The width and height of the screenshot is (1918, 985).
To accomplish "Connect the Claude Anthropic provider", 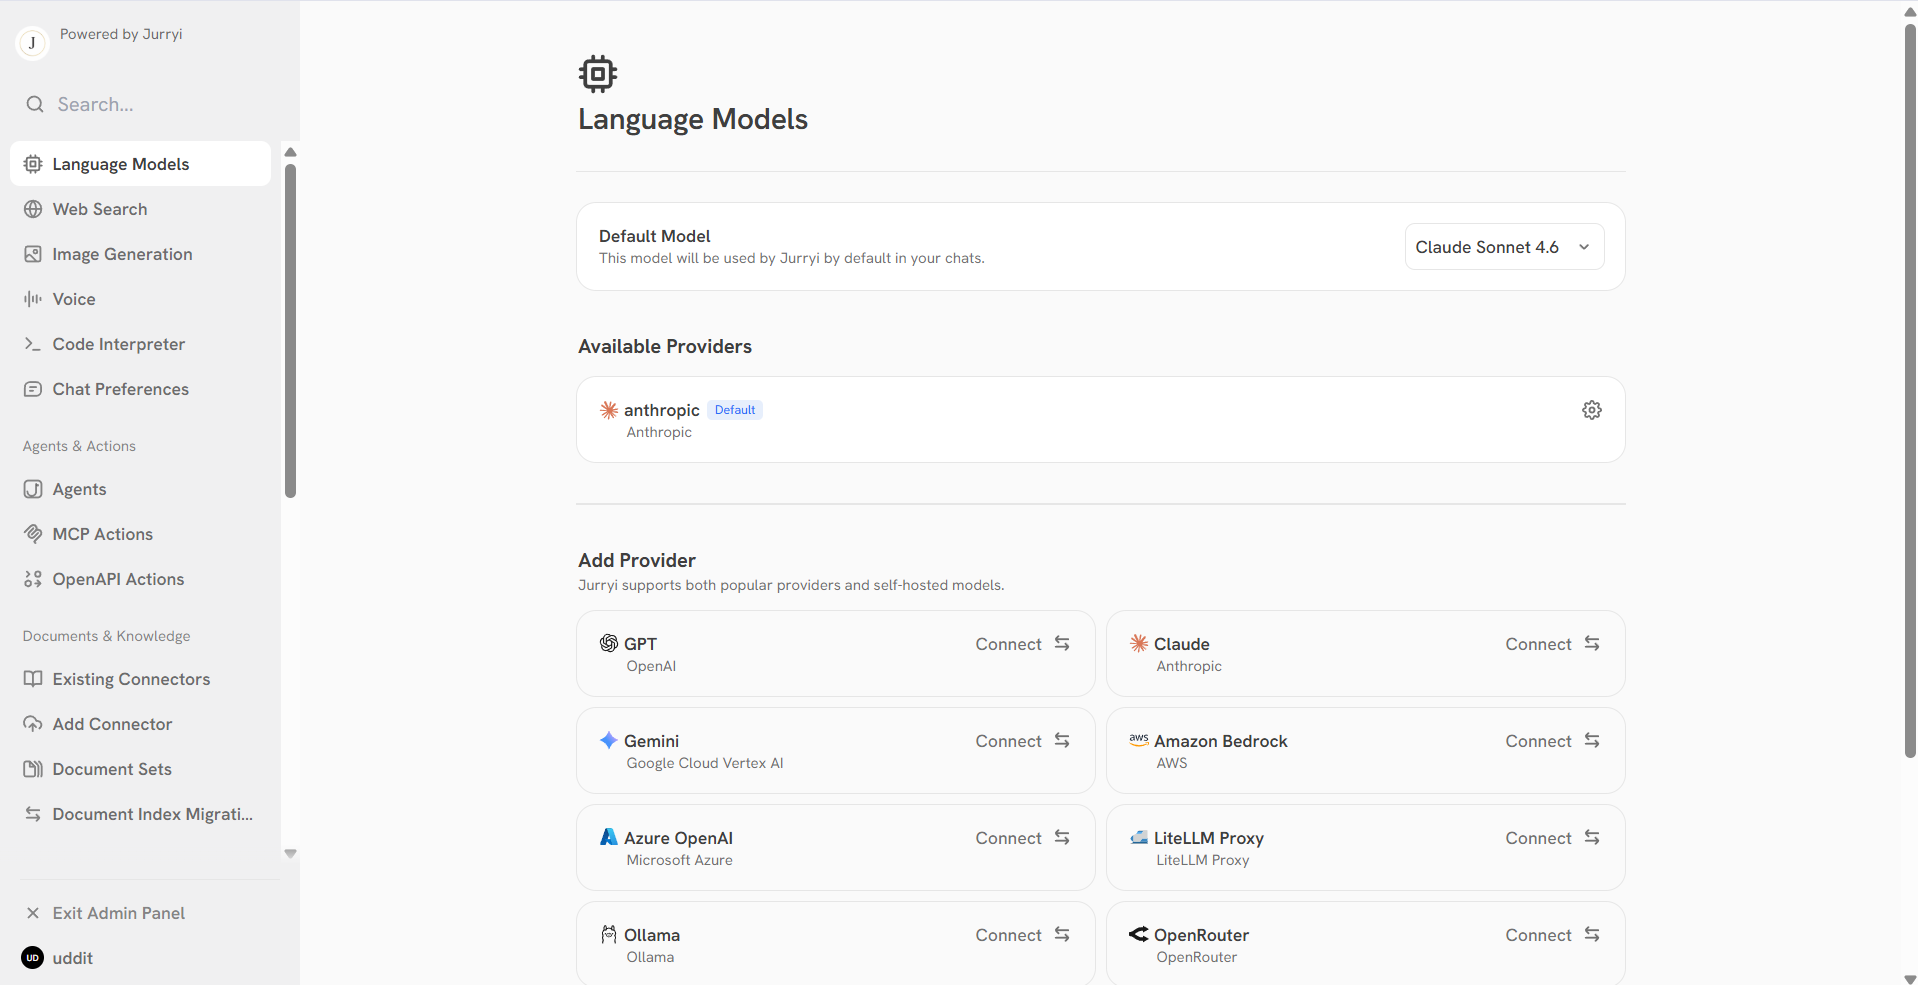I will [1551, 644].
